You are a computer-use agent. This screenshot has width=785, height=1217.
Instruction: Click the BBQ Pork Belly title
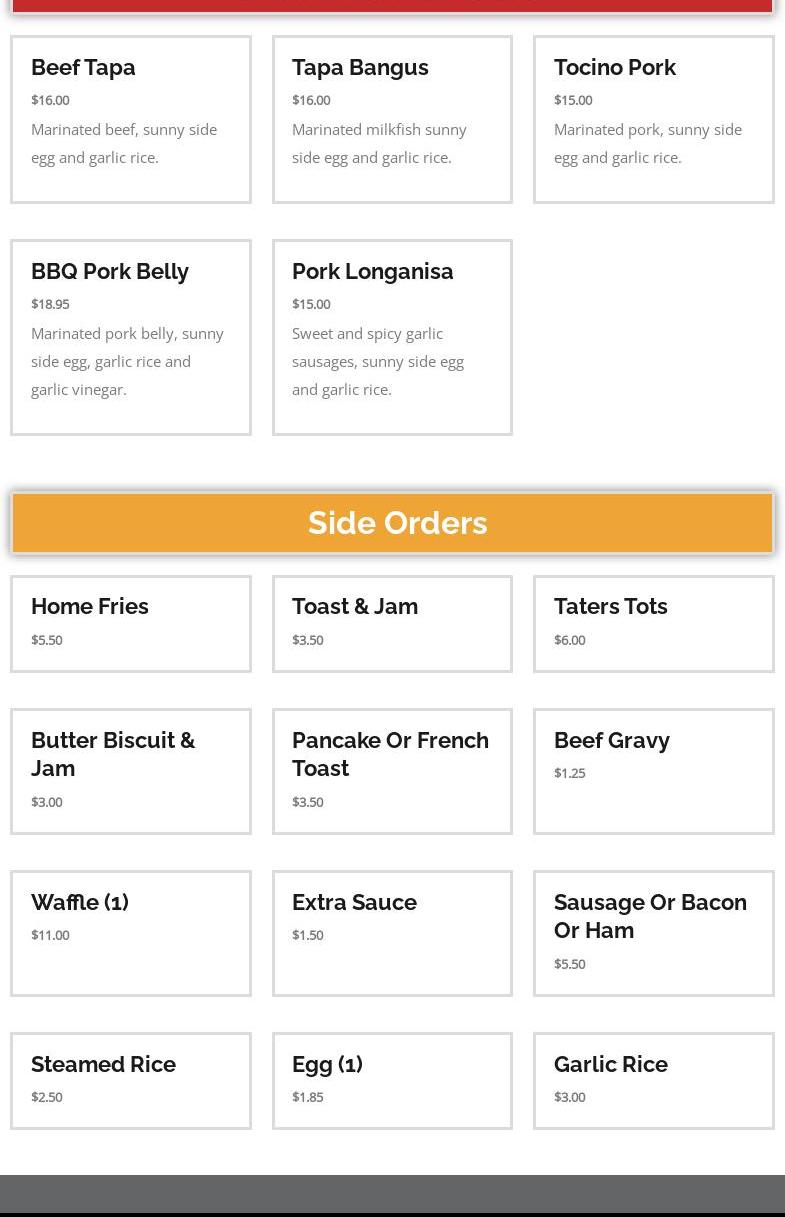coord(110,272)
